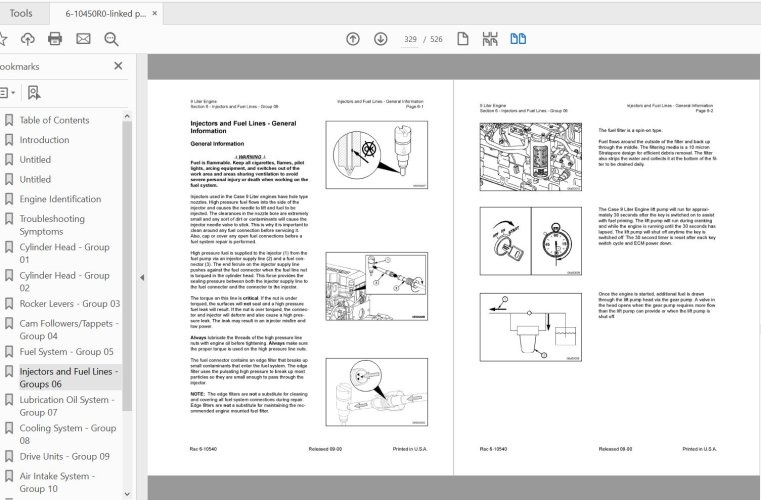Close the 6-10450R0-linked document tab

point(155,14)
